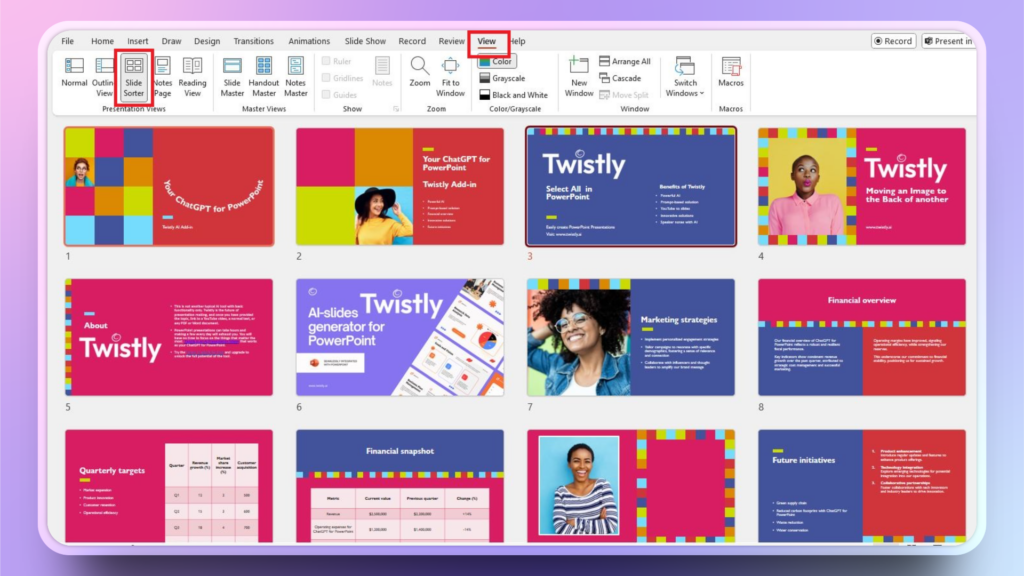Open Handout Master view
This screenshot has height=576, width=1024.
click(263, 77)
